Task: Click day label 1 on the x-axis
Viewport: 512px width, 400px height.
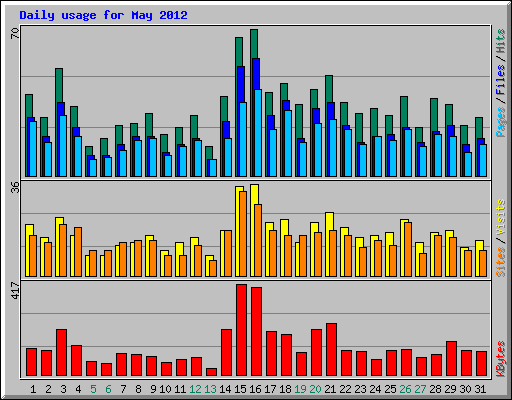Action: (33, 389)
